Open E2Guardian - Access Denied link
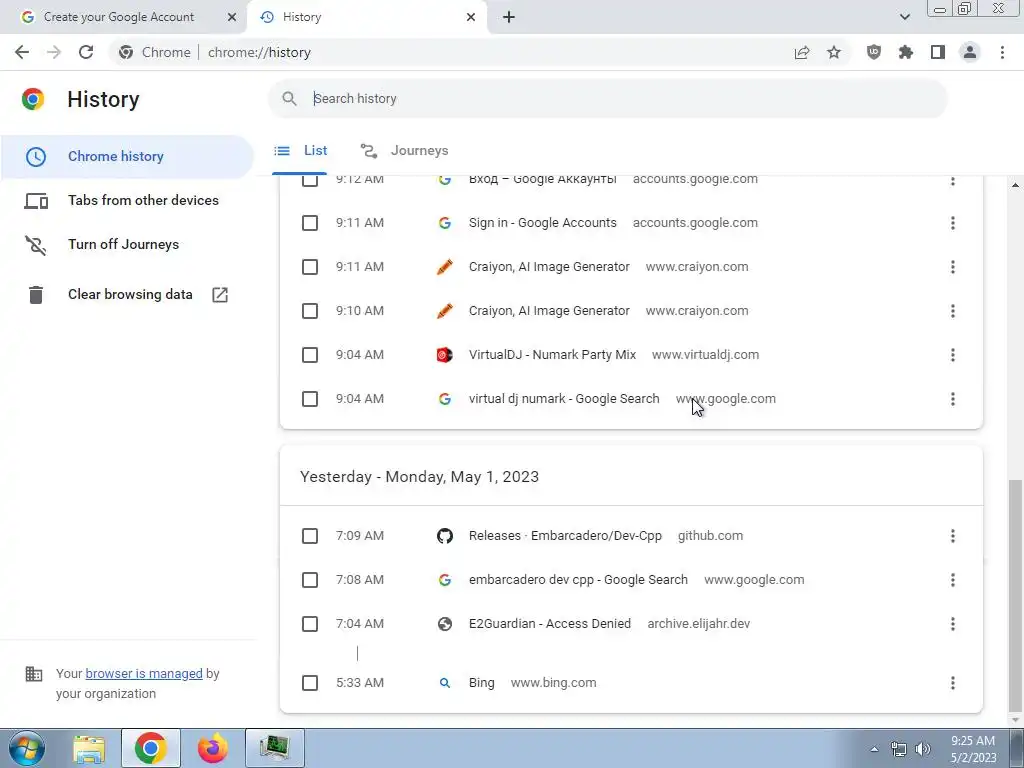 pyautogui.click(x=550, y=624)
